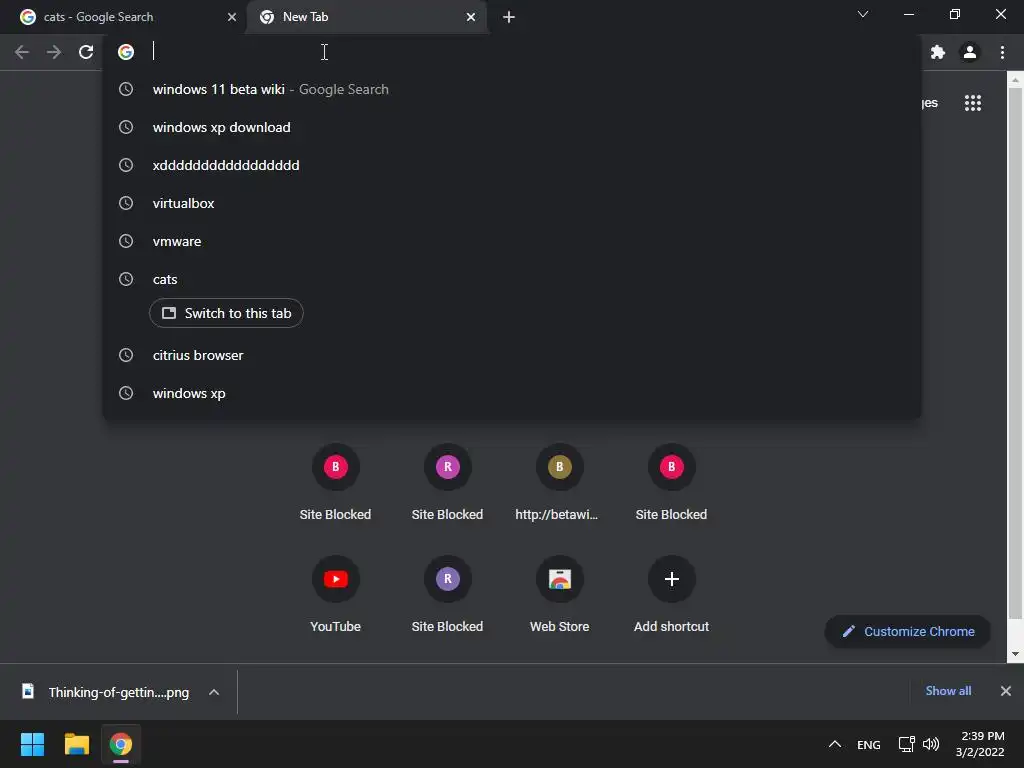Choose the vmware suggestion

(x=512, y=241)
